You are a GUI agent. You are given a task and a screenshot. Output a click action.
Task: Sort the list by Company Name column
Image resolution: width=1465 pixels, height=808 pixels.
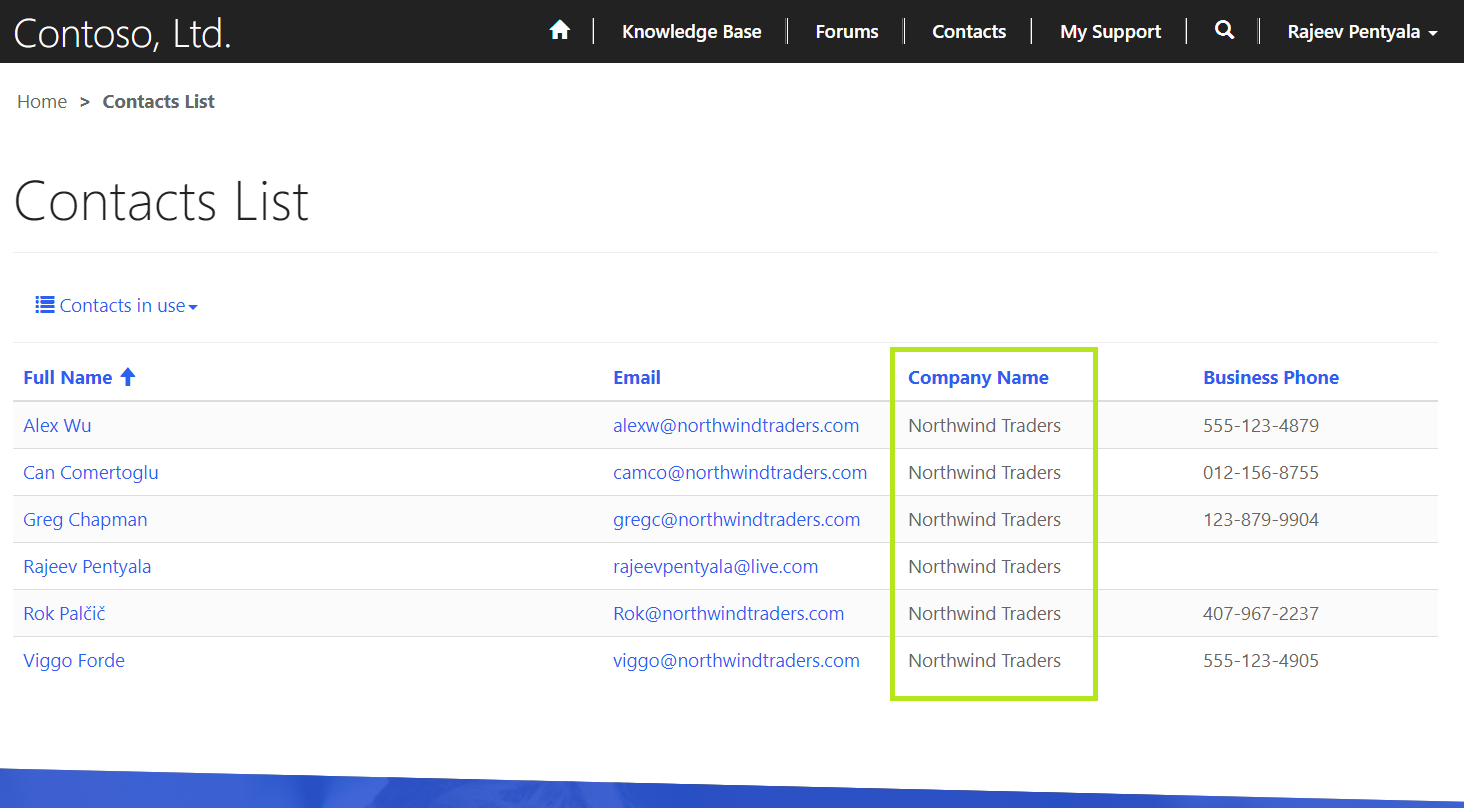pos(978,377)
